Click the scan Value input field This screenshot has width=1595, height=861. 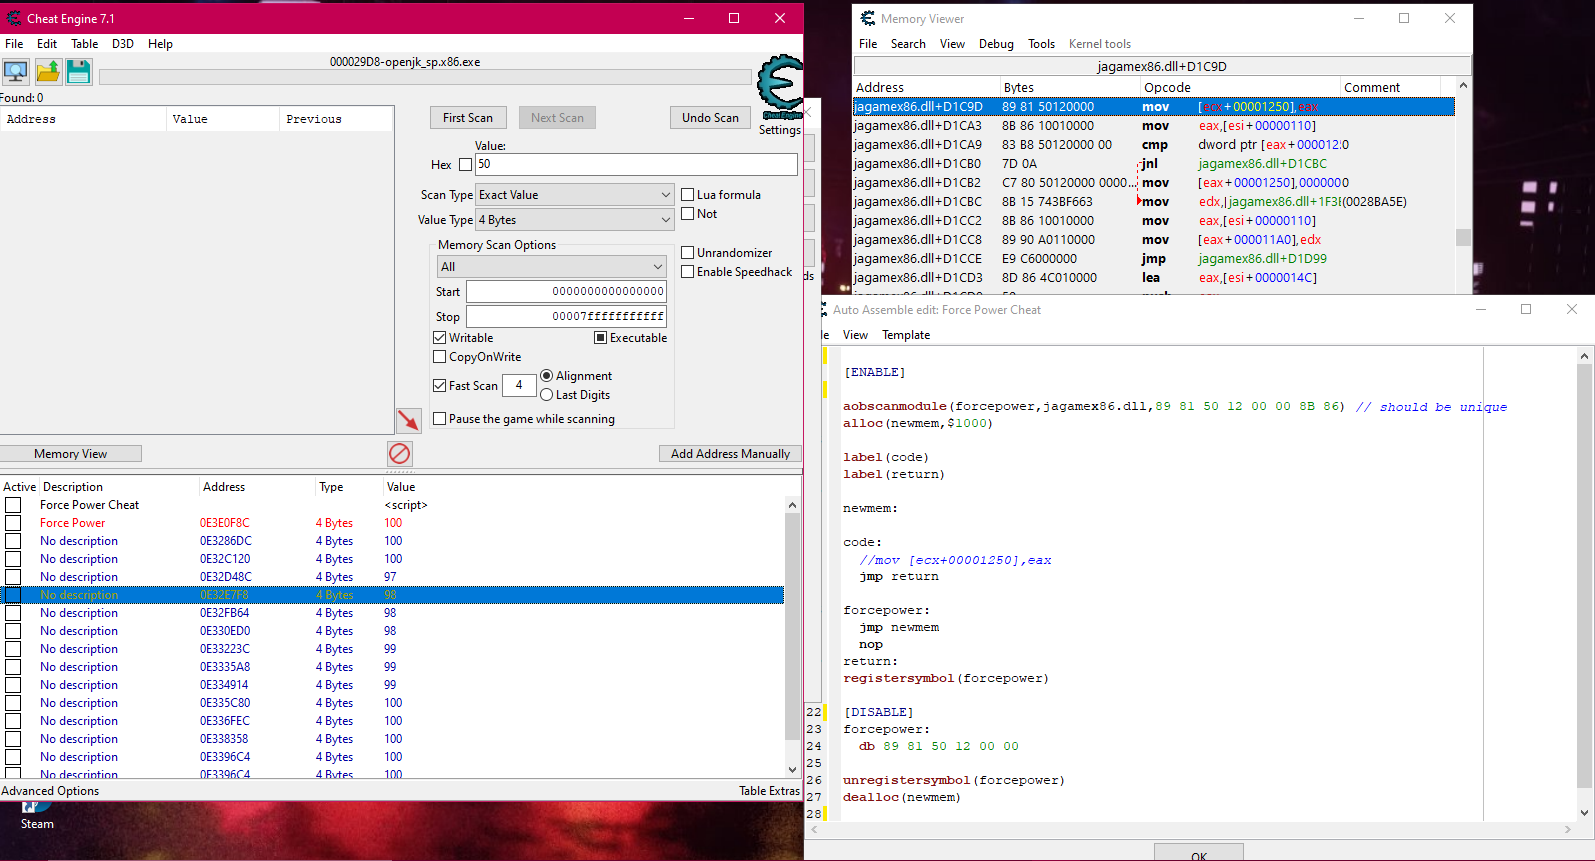pyautogui.click(x=636, y=164)
